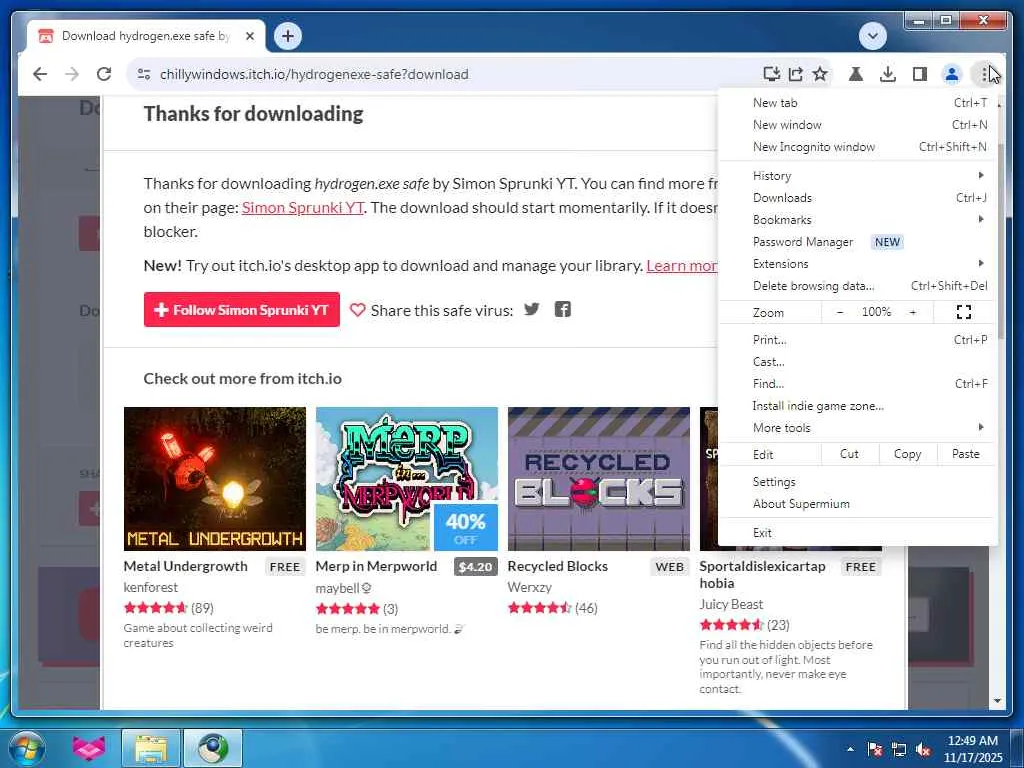Image resolution: width=1024 pixels, height=768 pixels.
Task: Open Recycled Blocks game thumbnail
Action: [598, 479]
